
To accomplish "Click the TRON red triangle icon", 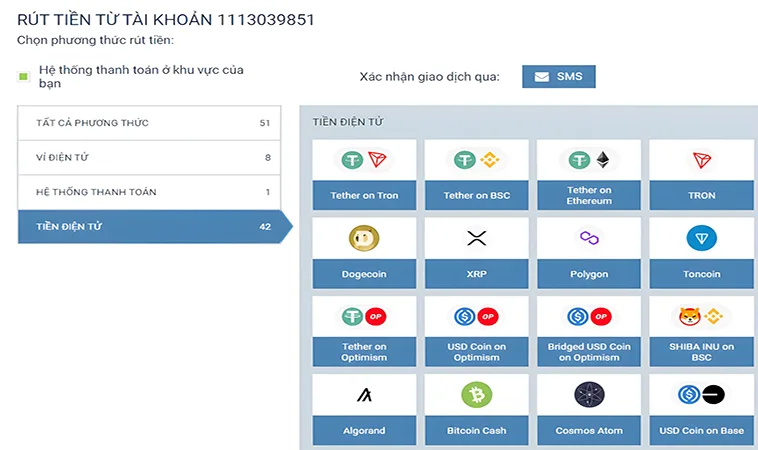I will [x=701, y=160].
